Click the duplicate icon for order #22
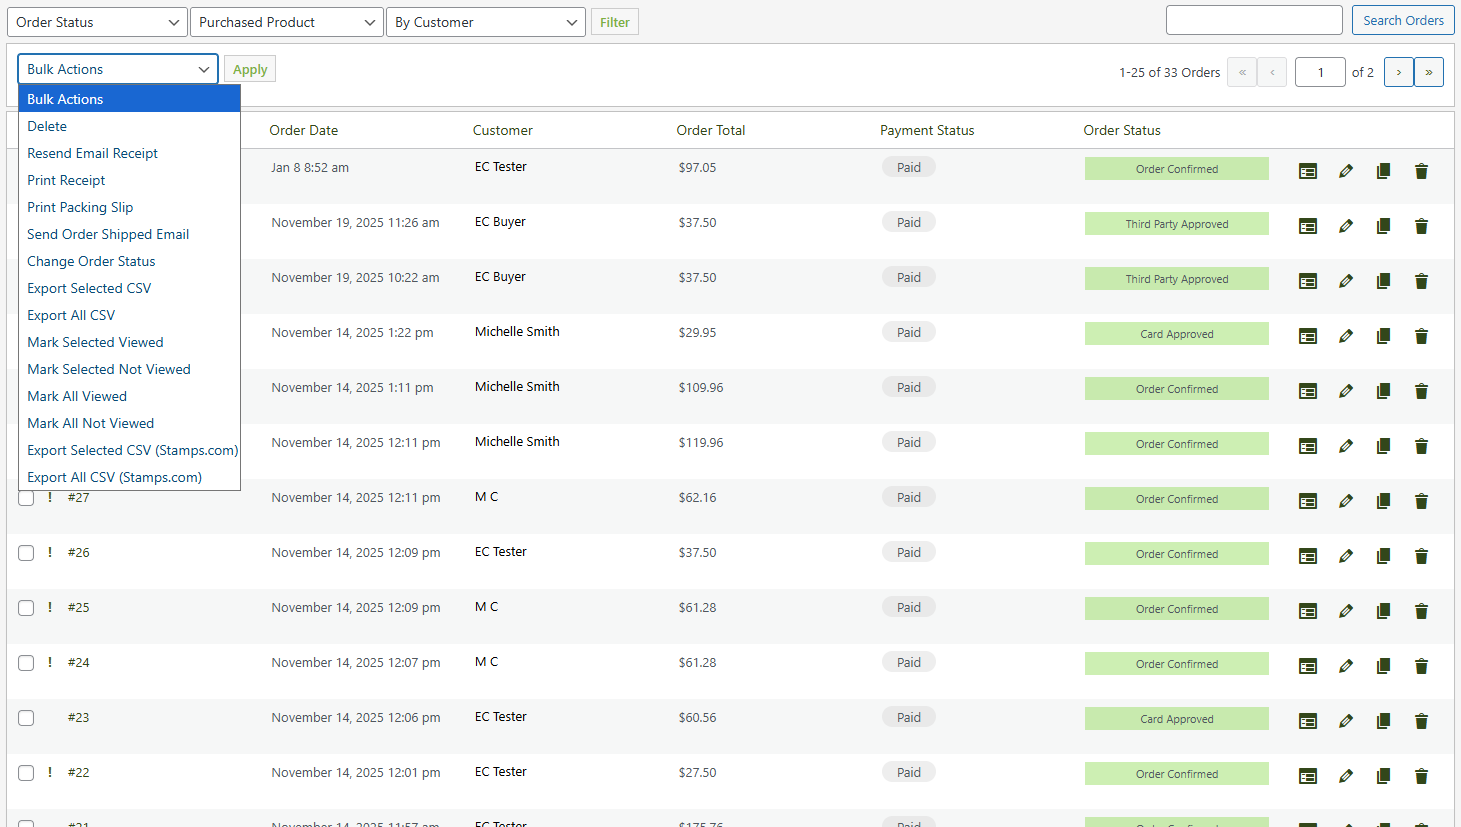The height and width of the screenshot is (827, 1461). (x=1383, y=776)
